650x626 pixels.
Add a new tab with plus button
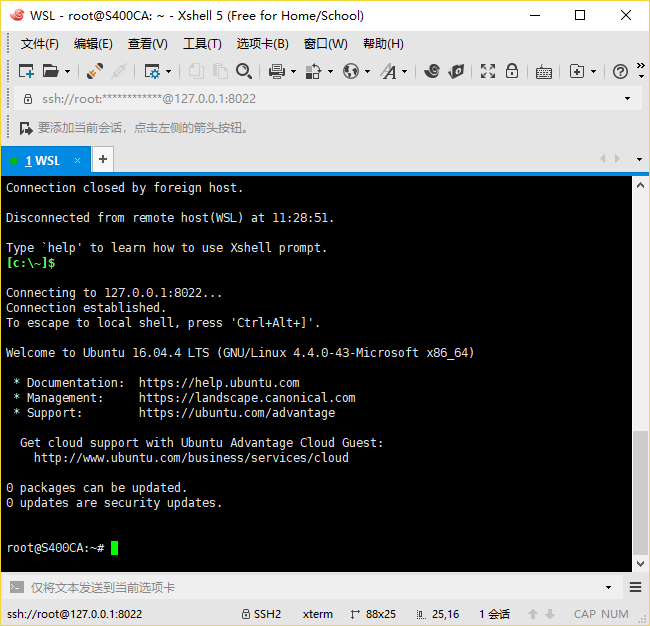click(x=103, y=159)
